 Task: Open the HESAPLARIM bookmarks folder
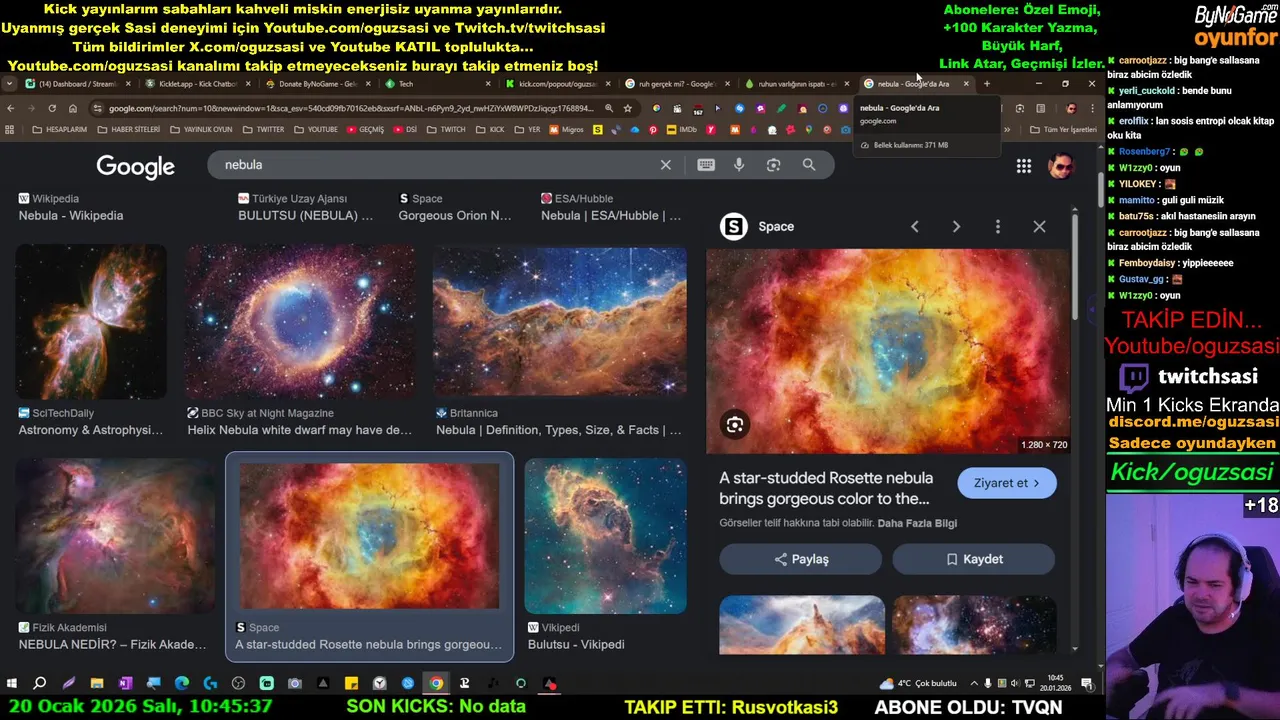coord(59,129)
